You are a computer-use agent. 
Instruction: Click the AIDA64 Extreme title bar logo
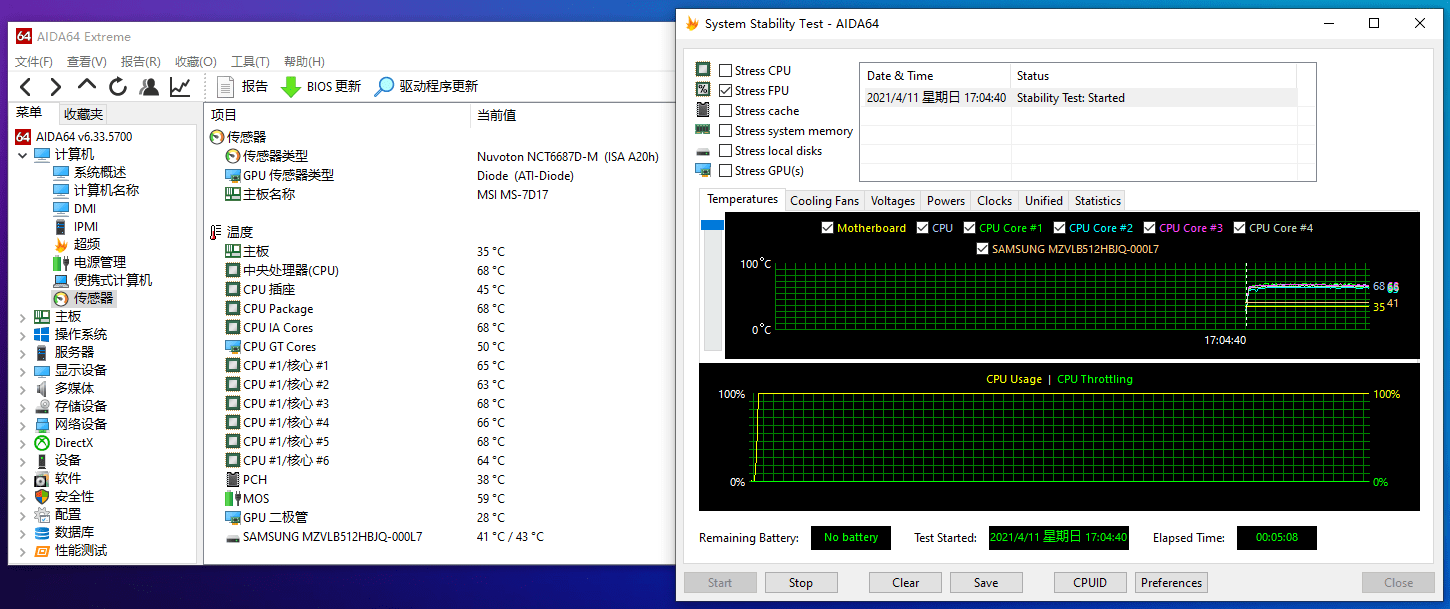click(24, 36)
